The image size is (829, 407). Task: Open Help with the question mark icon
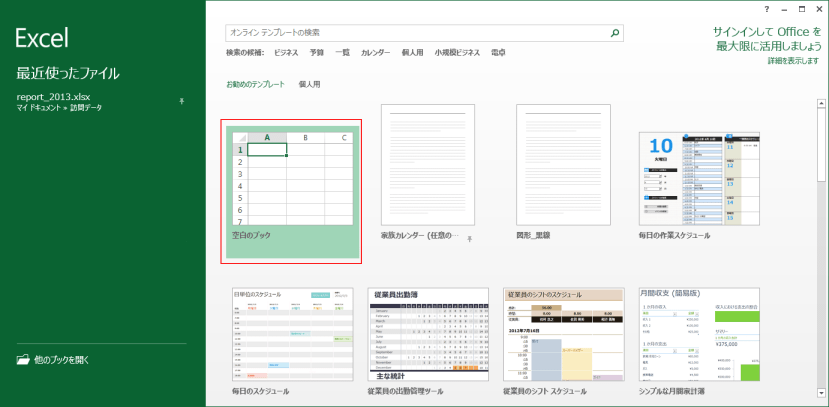click(x=767, y=8)
